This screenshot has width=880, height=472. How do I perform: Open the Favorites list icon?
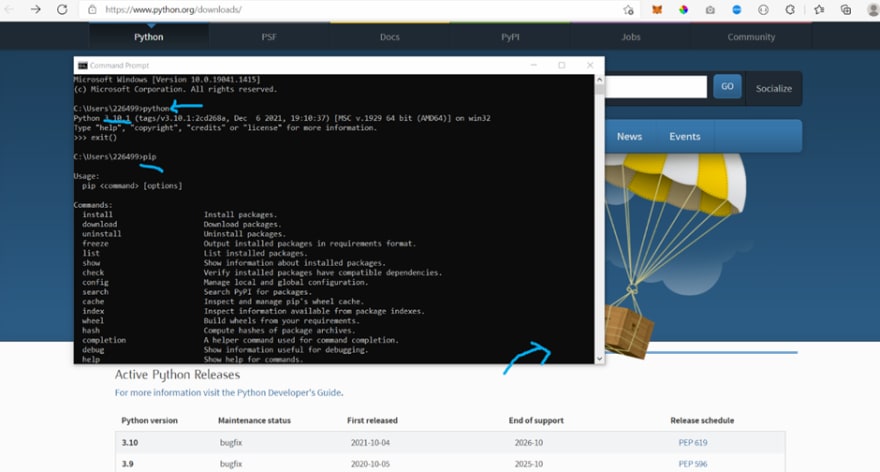coord(819,10)
